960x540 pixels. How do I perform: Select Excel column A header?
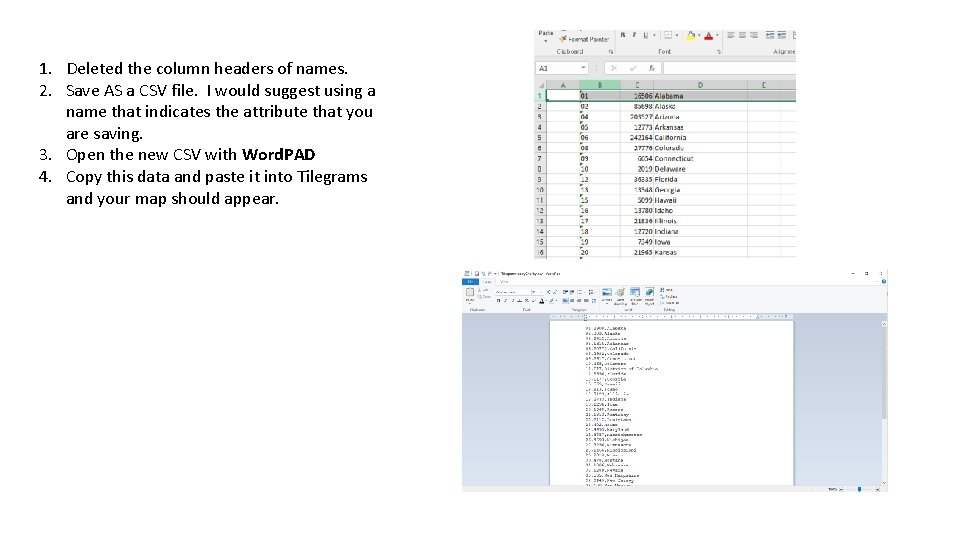coord(563,85)
